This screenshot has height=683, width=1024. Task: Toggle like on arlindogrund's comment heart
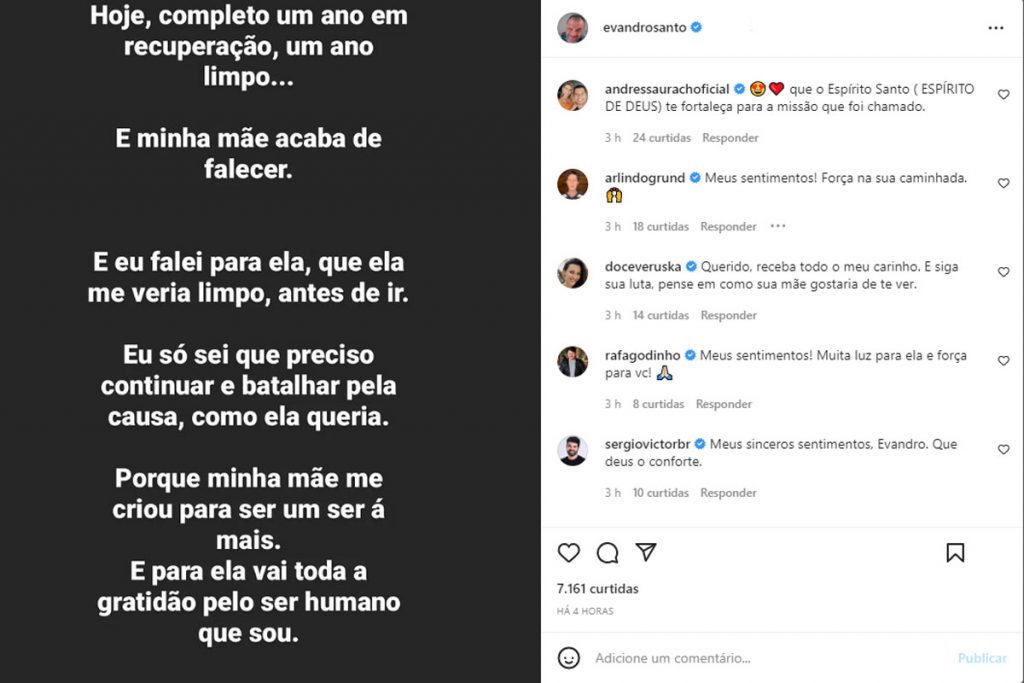pyautogui.click(x=1003, y=183)
